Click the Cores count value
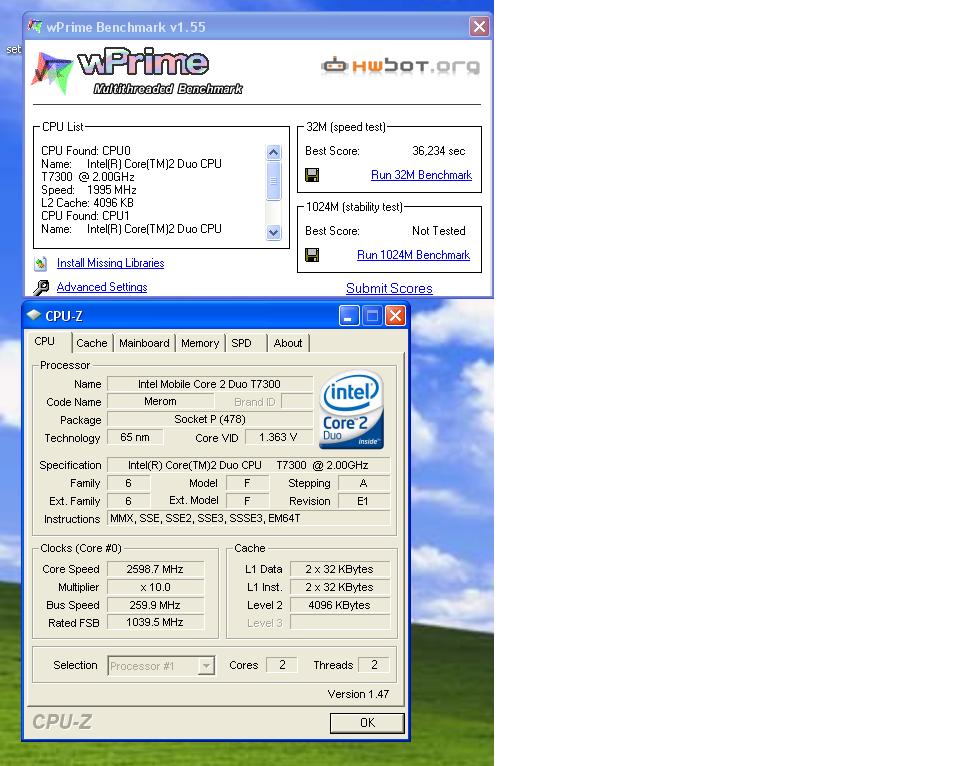960x766 pixels. [x=282, y=665]
